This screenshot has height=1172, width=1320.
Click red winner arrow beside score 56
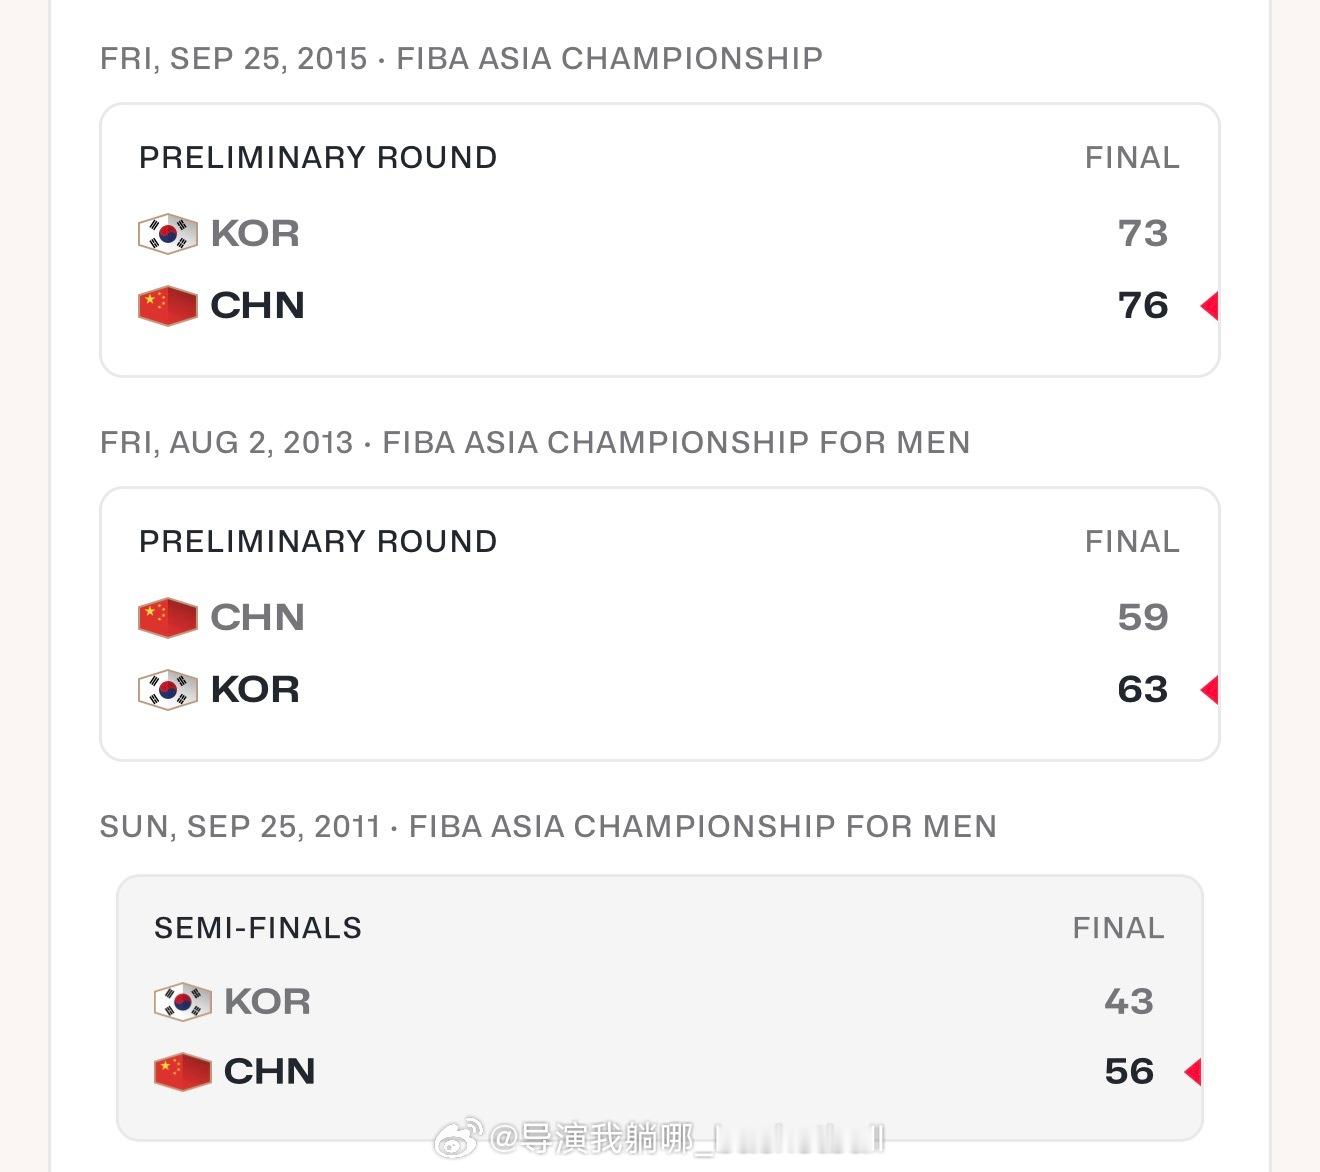pos(1192,1071)
